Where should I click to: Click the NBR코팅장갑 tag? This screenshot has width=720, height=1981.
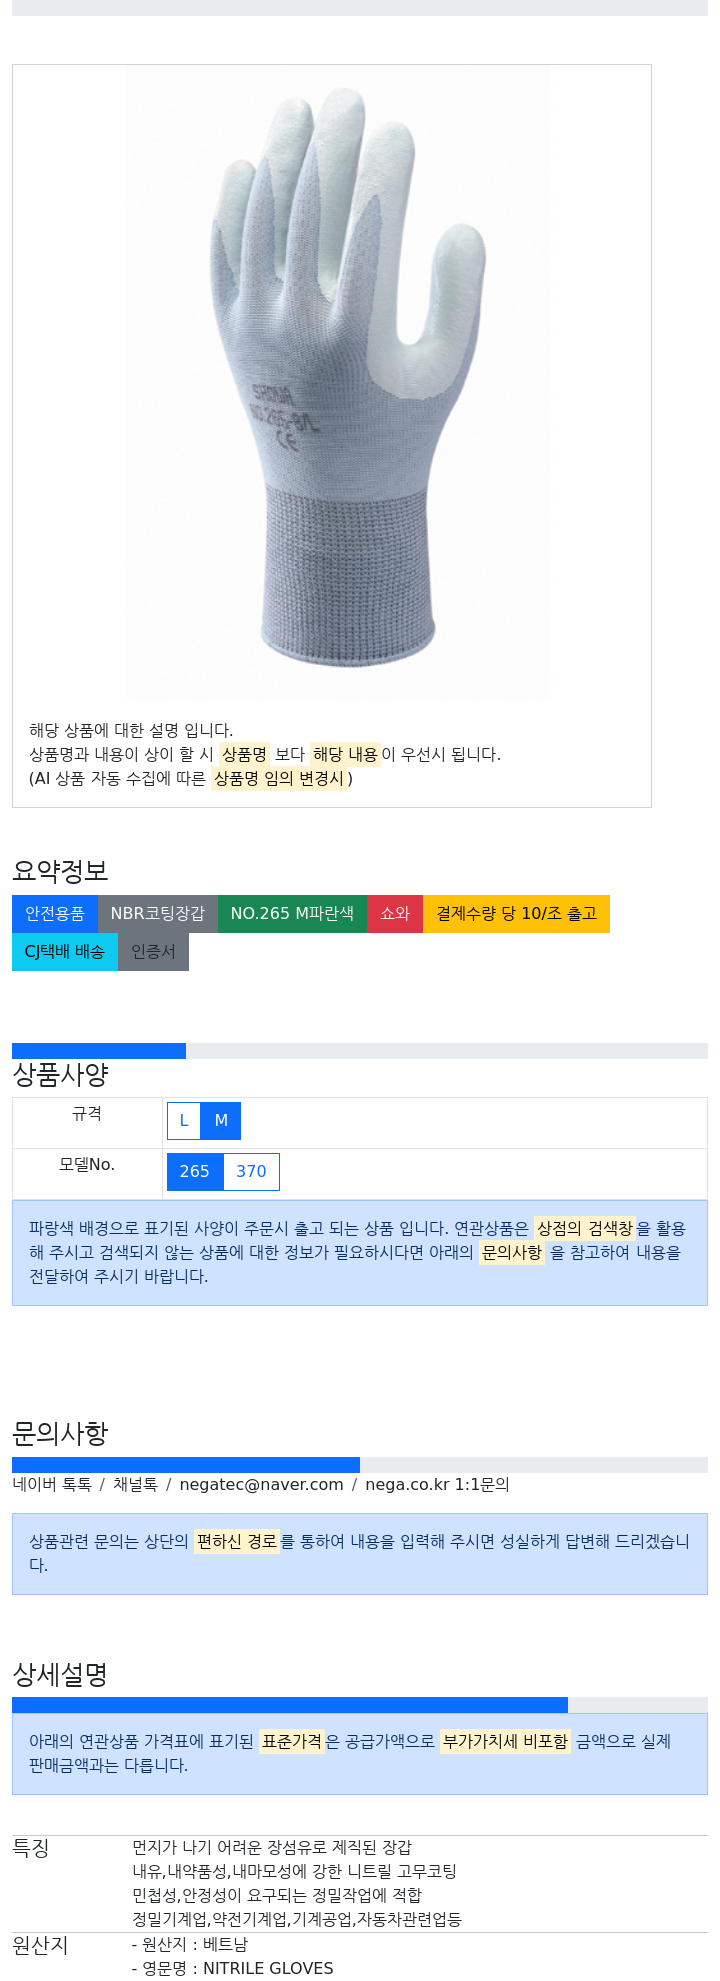[158, 914]
